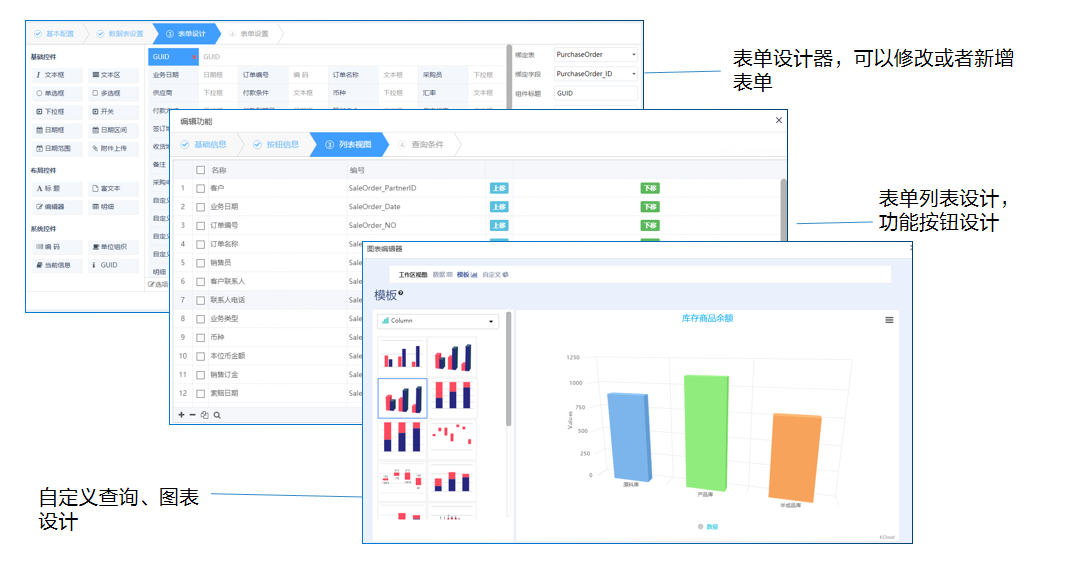Add the 标题 title layout control

click(x=56, y=189)
